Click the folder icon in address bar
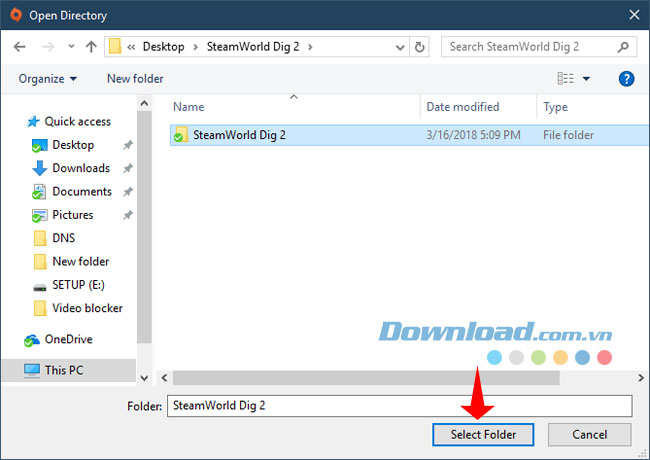The width and height of the screenshot is (650, 460). click(115, 46)
